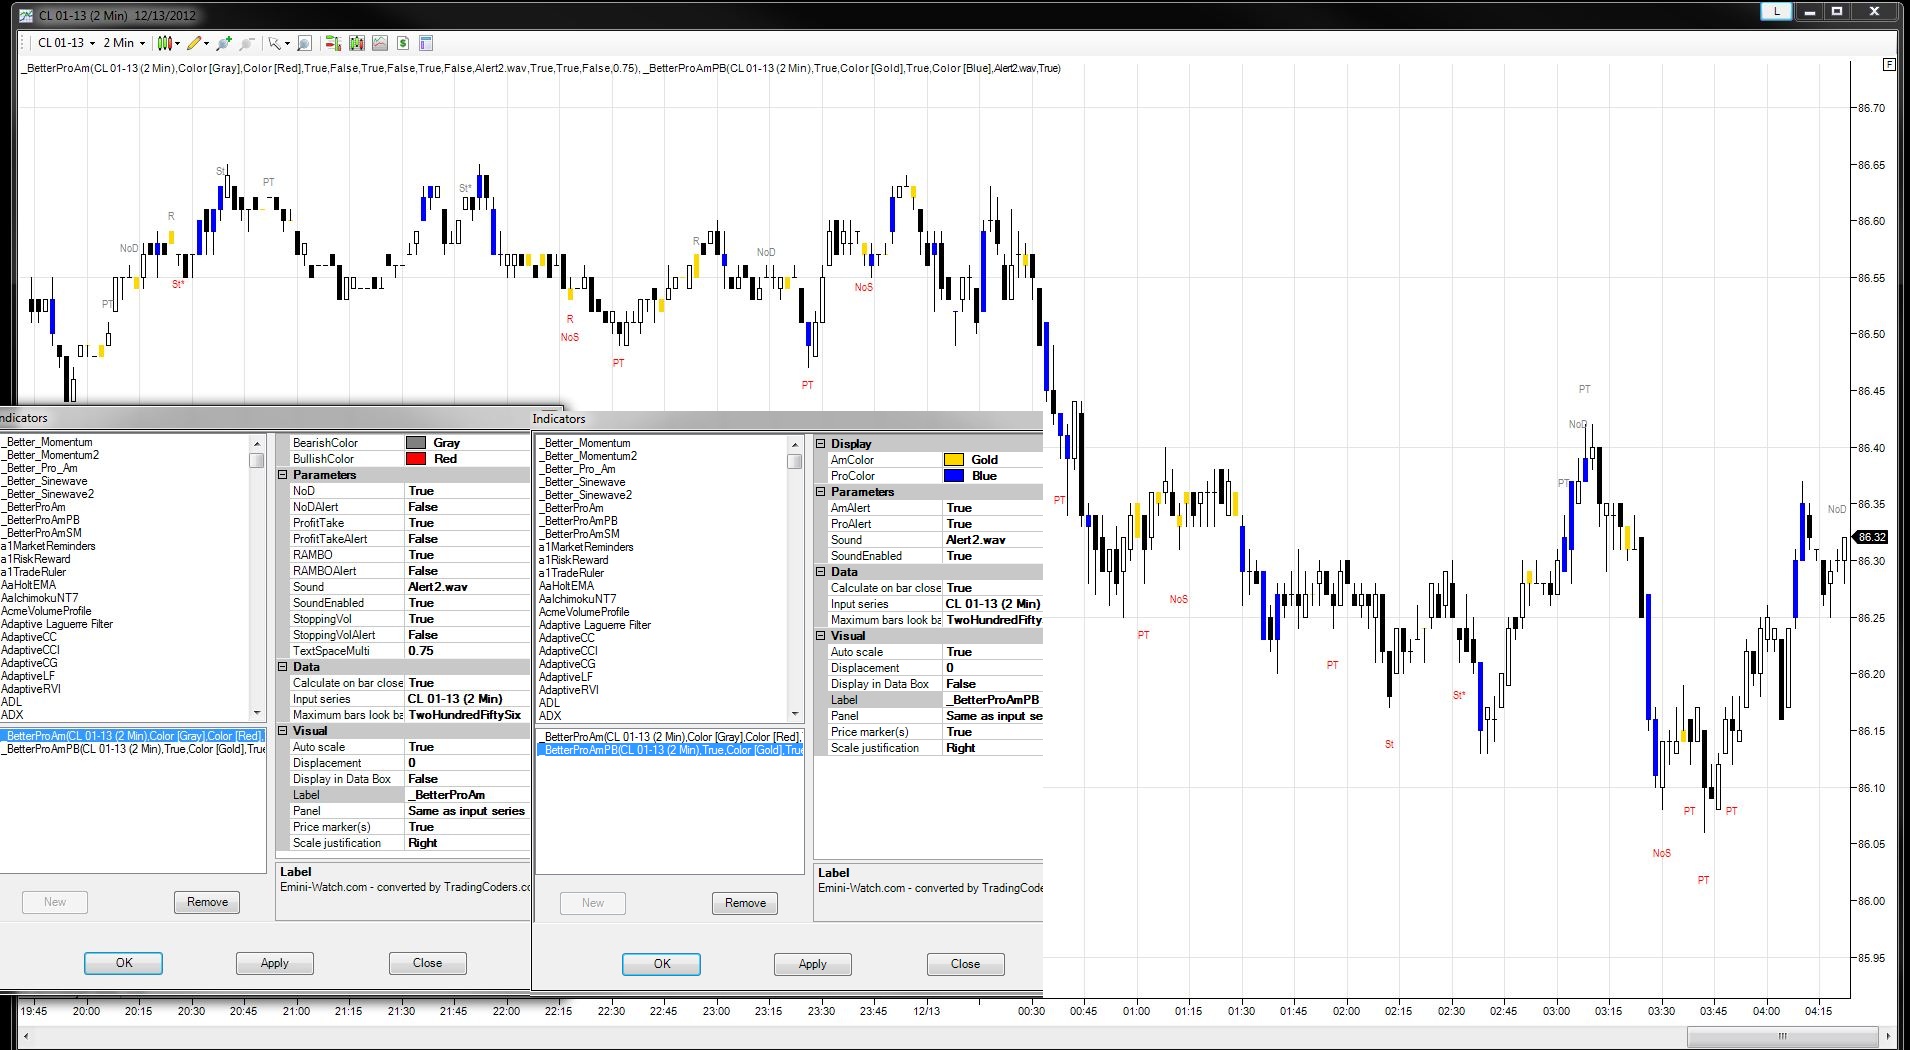The width and height of the screenshot is (1910, 1050).
Task: Open the chart Properties toolbar icon
Action: (x=426, y=43)
